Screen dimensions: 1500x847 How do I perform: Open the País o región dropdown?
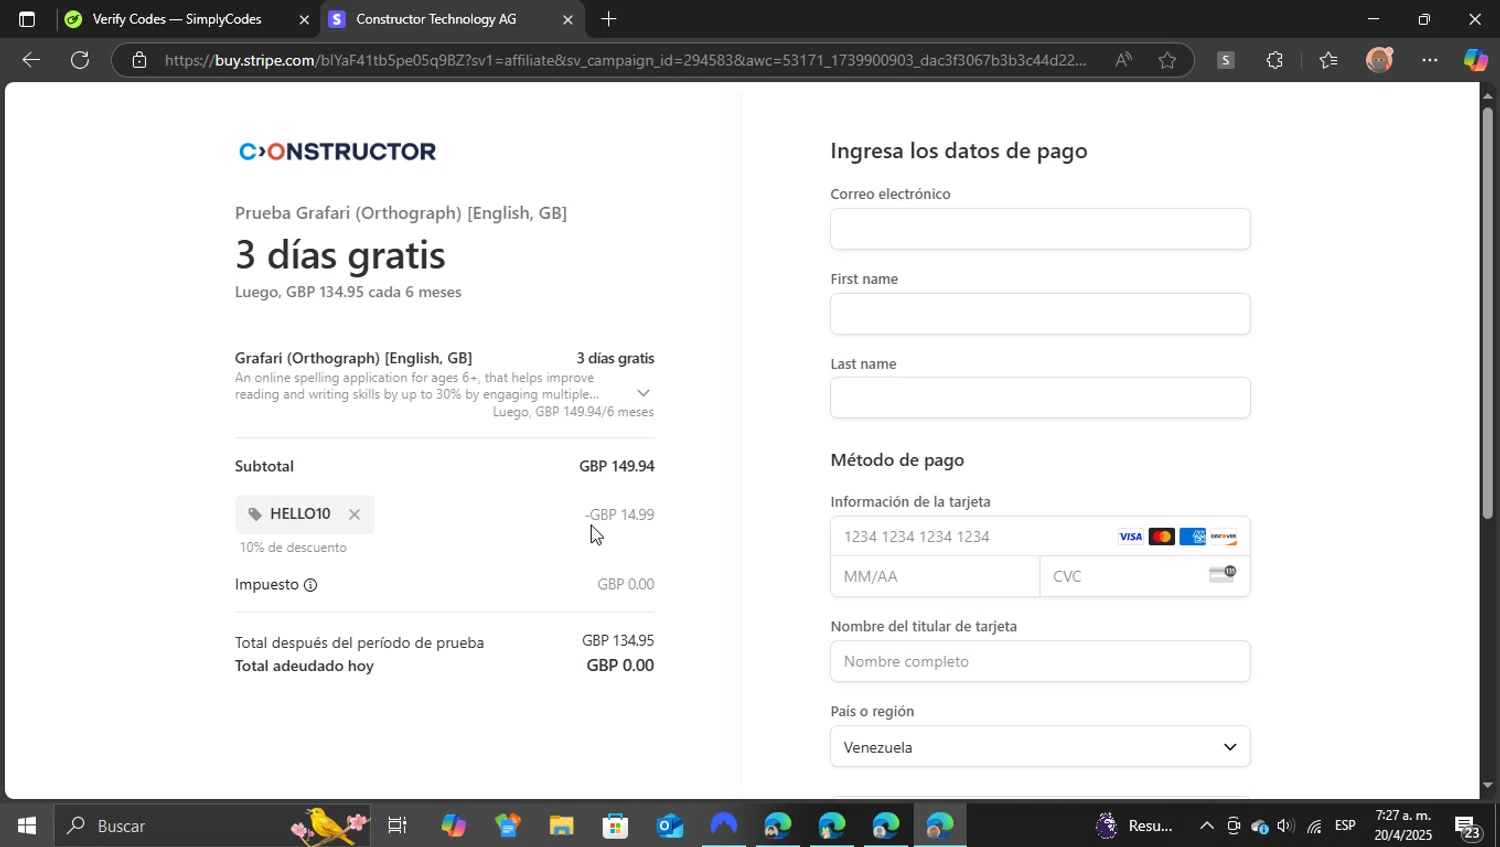[1040, 747]
